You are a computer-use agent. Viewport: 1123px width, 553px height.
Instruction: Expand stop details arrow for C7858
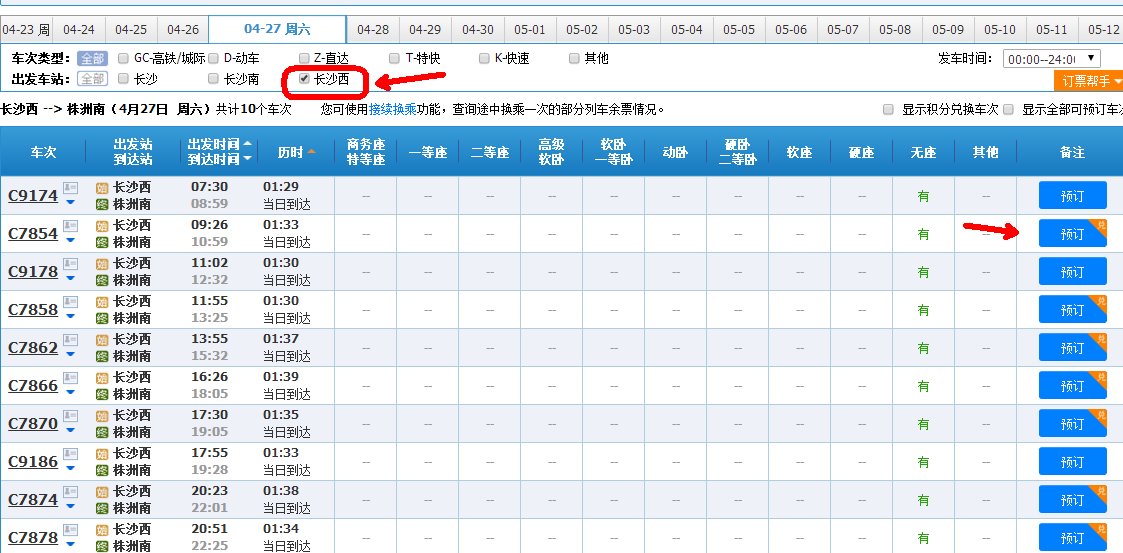coord(70,316)
